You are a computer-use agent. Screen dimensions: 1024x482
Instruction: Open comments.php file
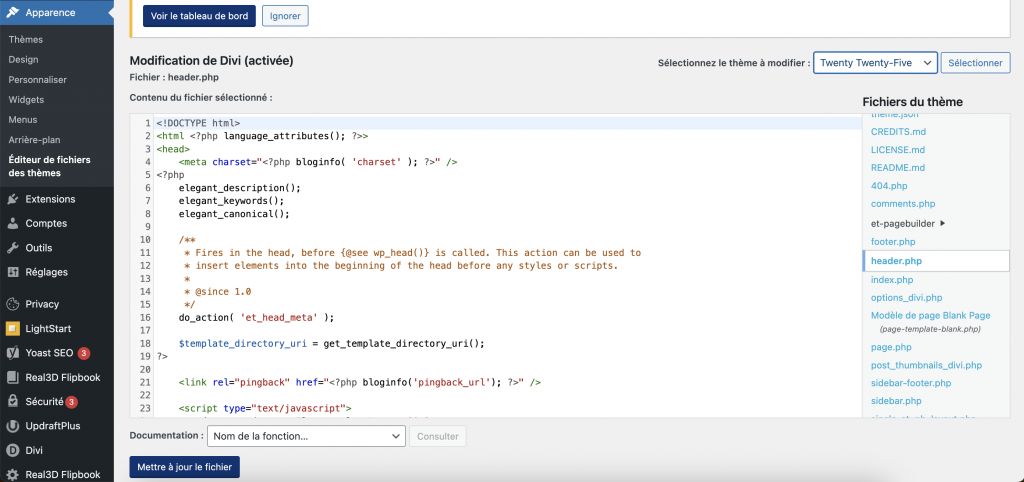pyautogui.click(x=903, y=204)
